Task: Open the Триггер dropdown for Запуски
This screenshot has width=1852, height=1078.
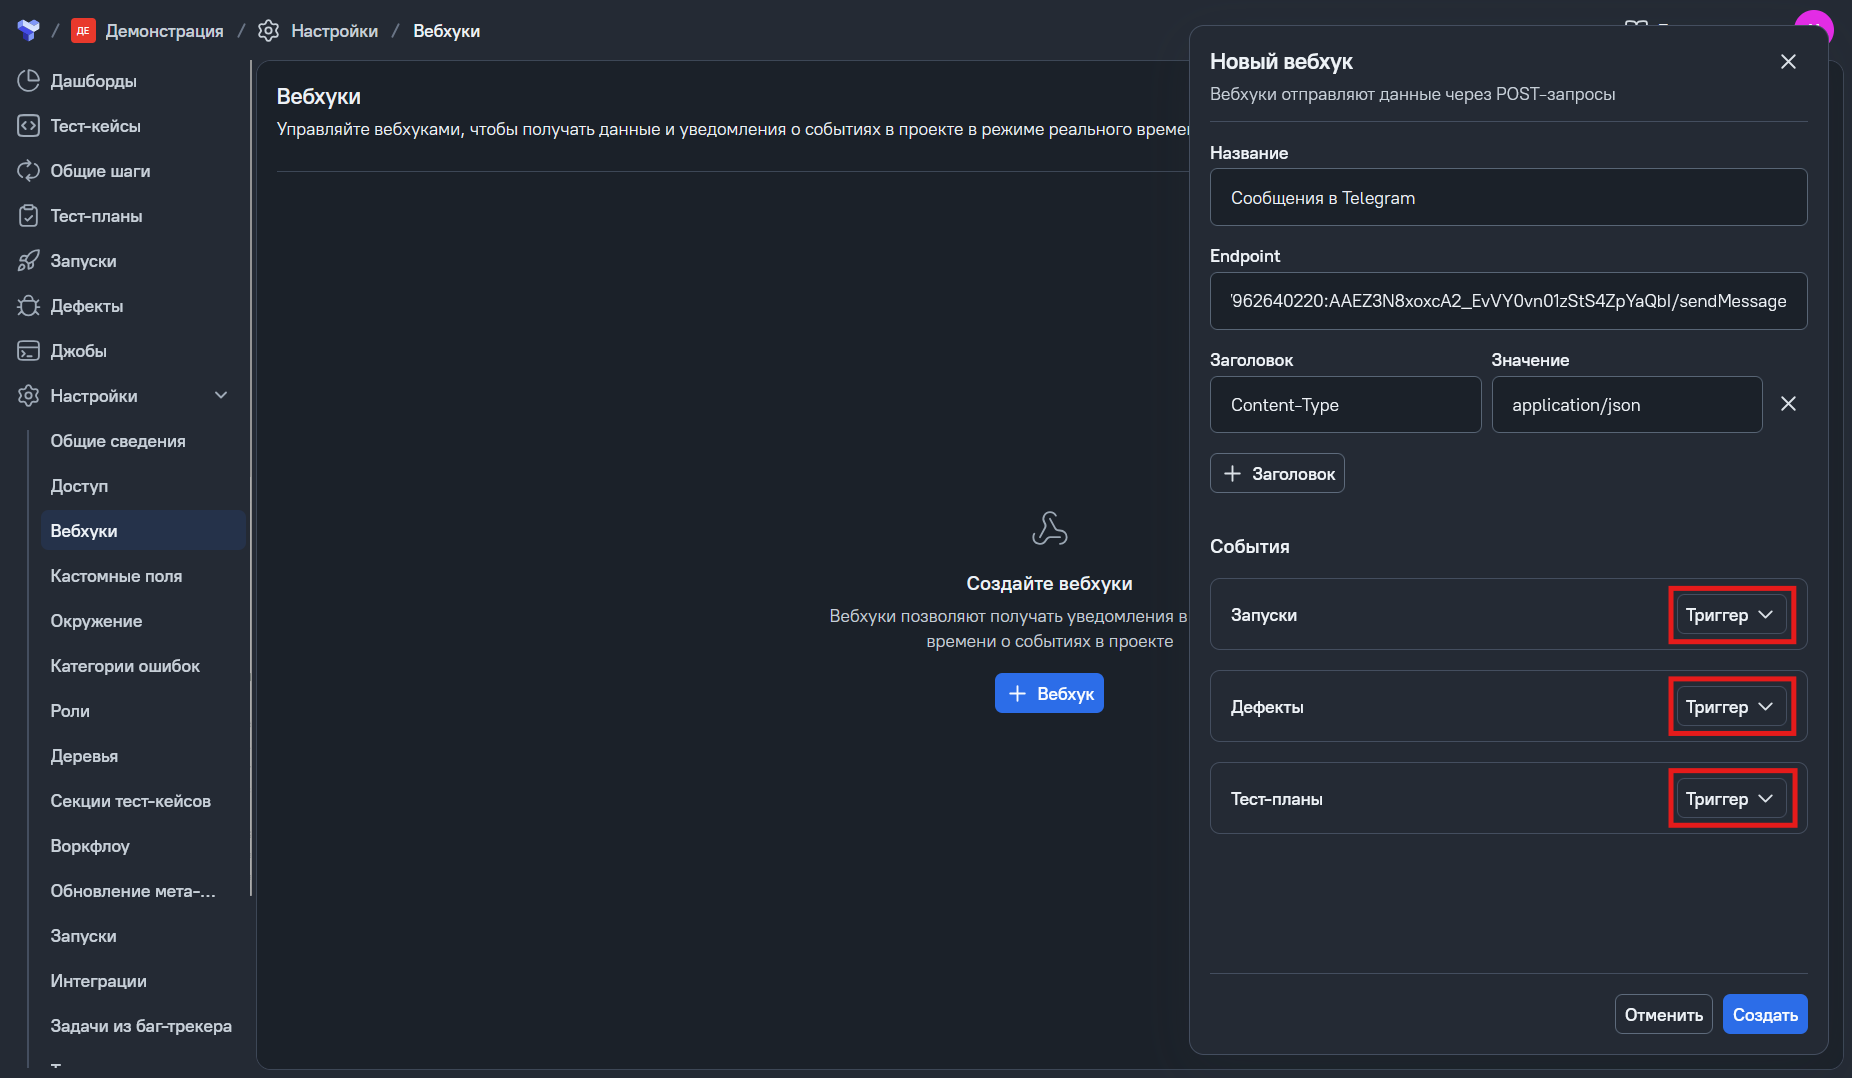Action: coord(1730,615)
